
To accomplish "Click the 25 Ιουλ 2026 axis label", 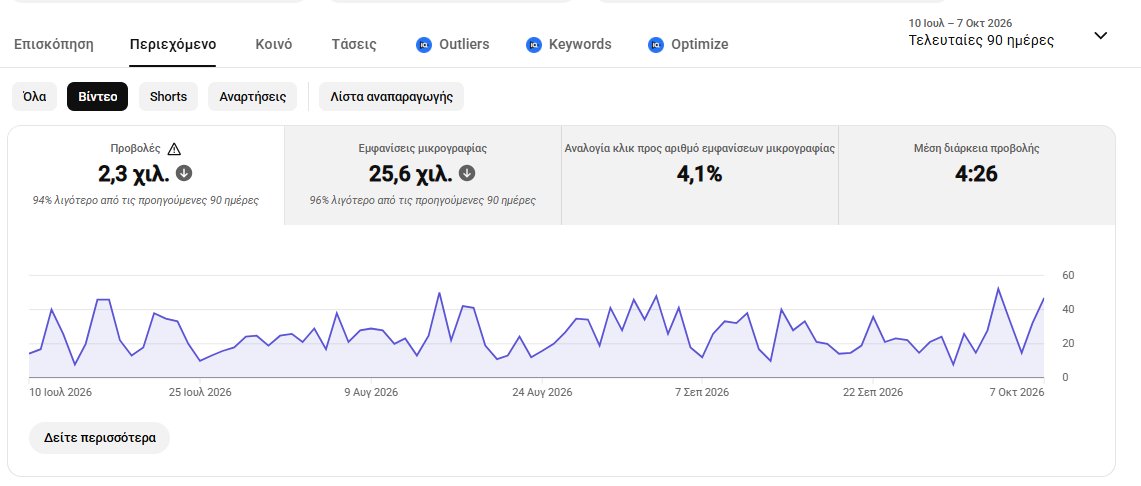I will pyautogui.click(x=200, y=392).
